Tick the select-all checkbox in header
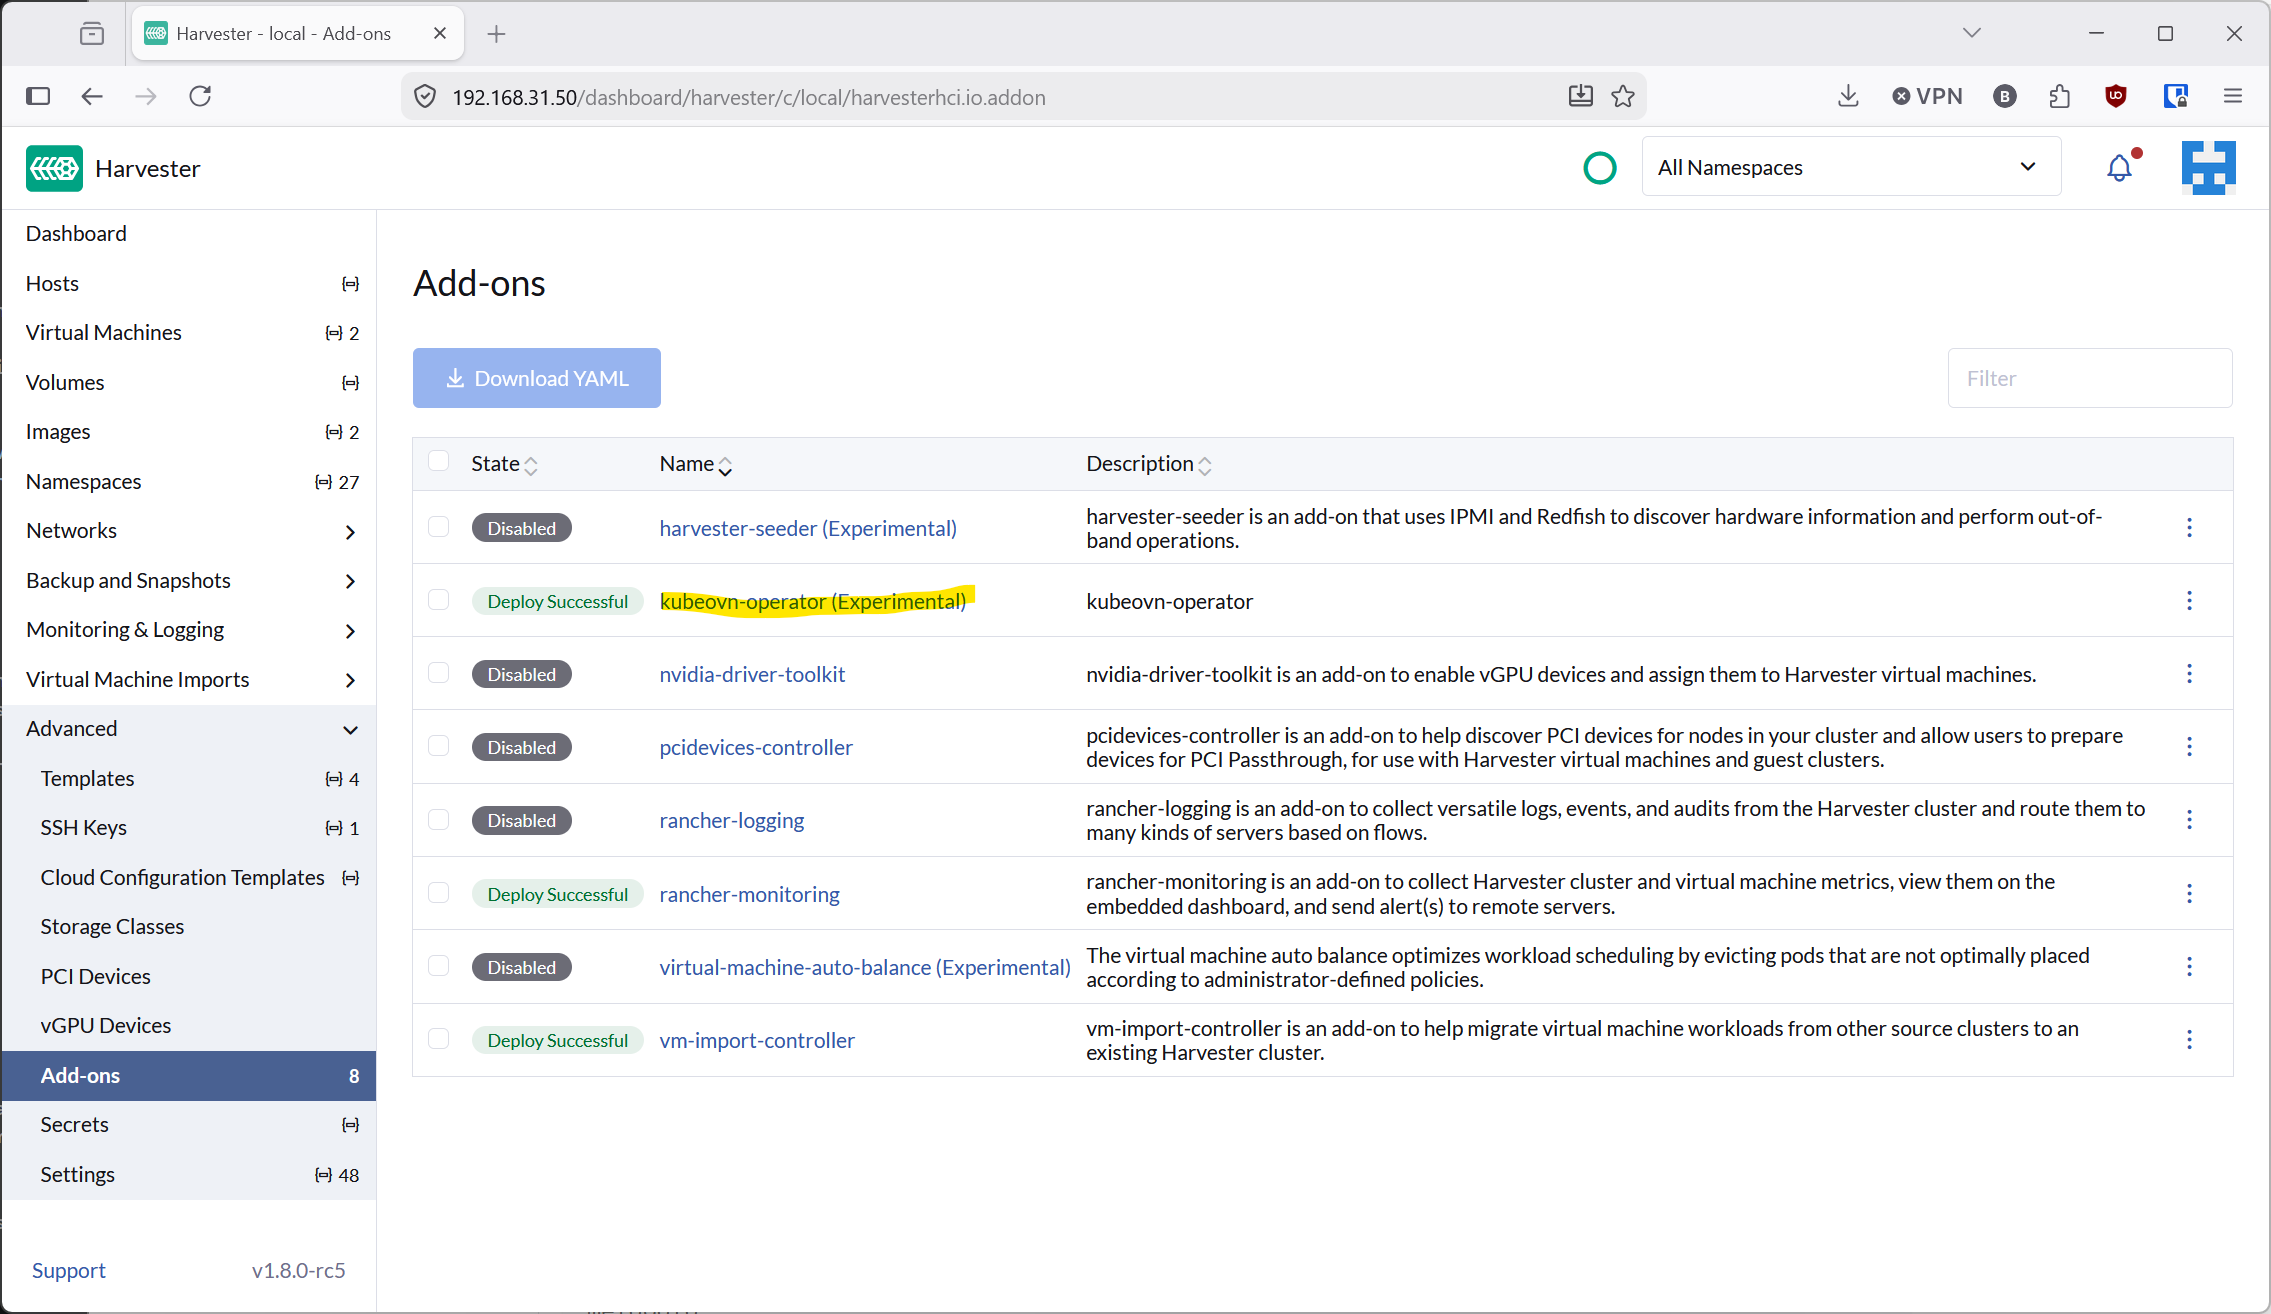This screenshot has height=1314, width=2271. point(438,461)
